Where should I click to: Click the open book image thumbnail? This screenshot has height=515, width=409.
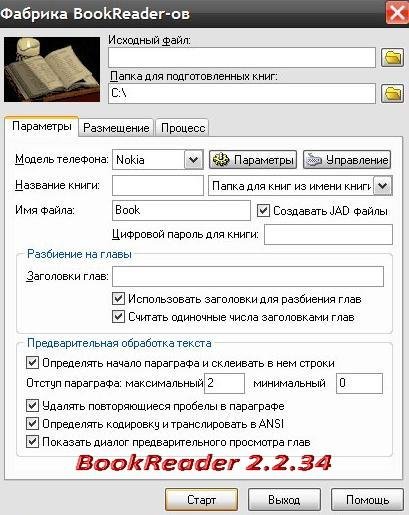click(52, 69)
